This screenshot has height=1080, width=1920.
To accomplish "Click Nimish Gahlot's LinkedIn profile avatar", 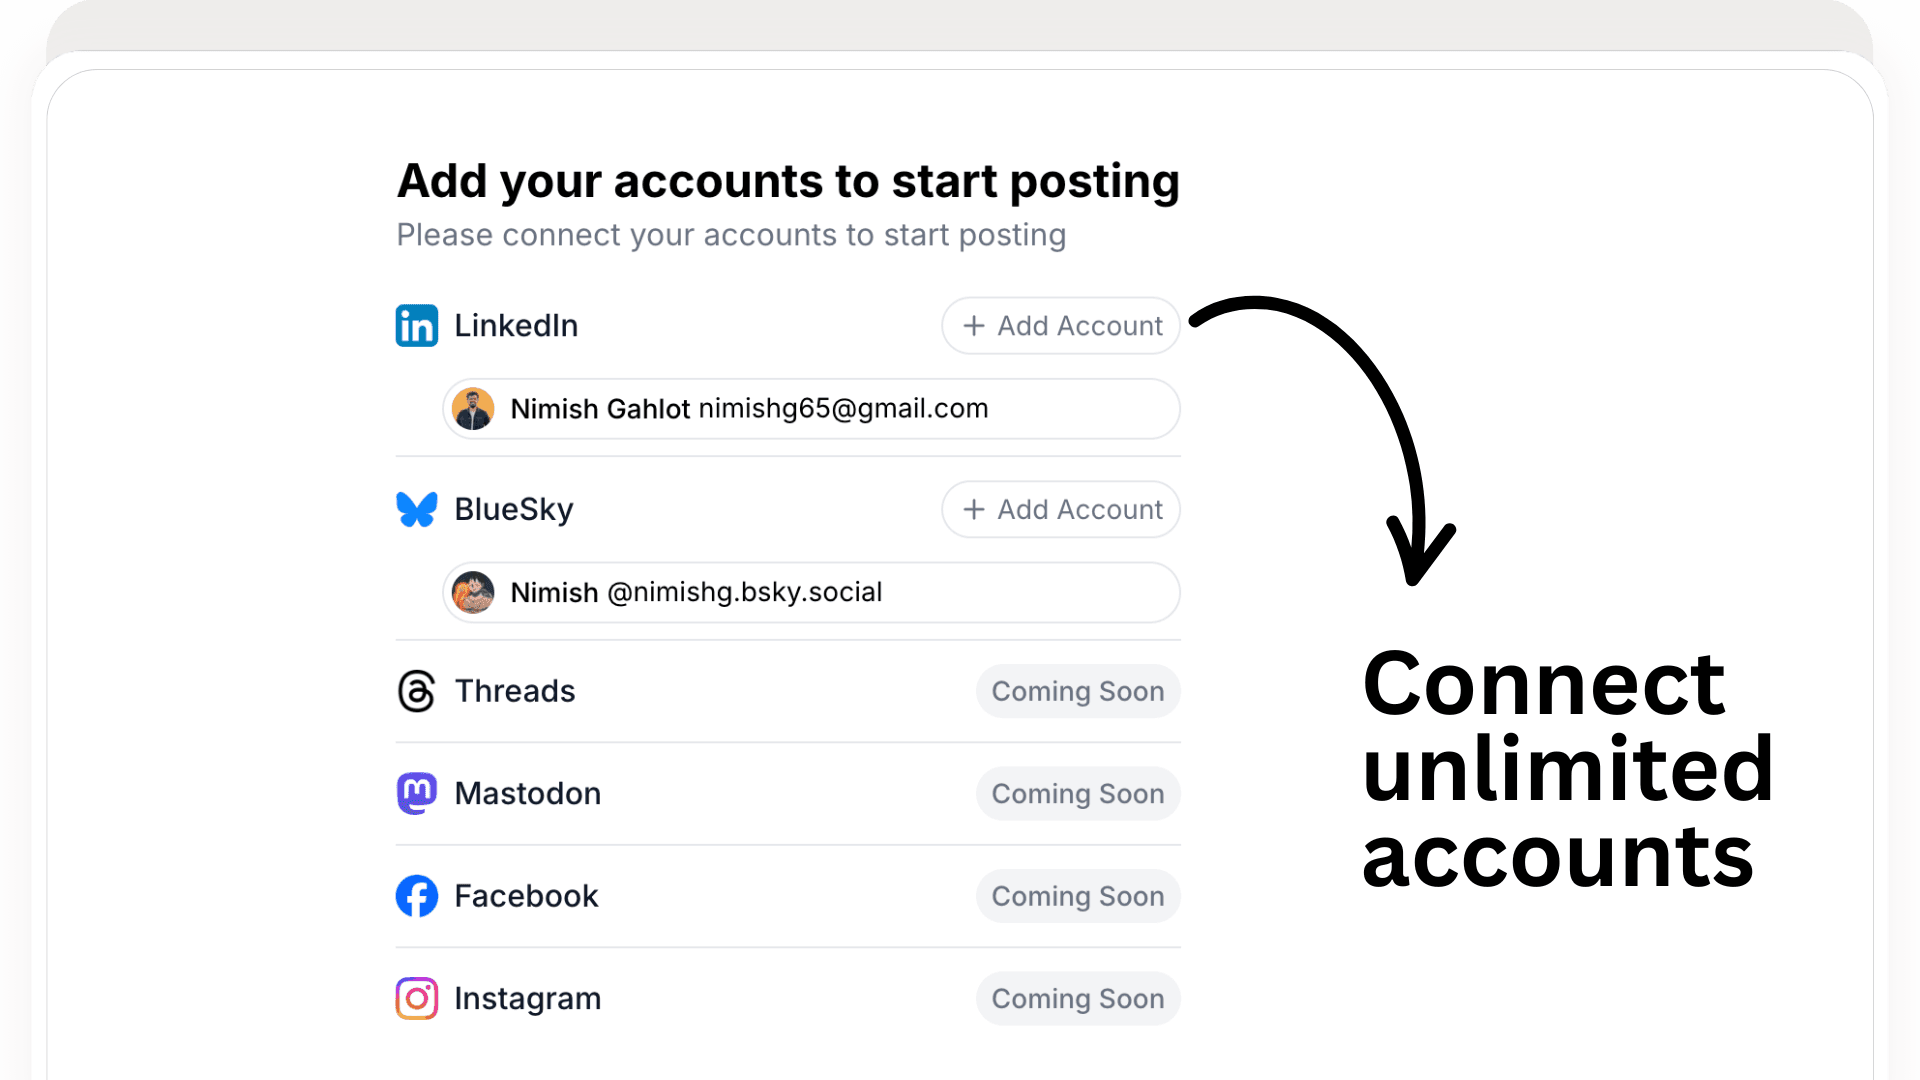I will [473, 409].
